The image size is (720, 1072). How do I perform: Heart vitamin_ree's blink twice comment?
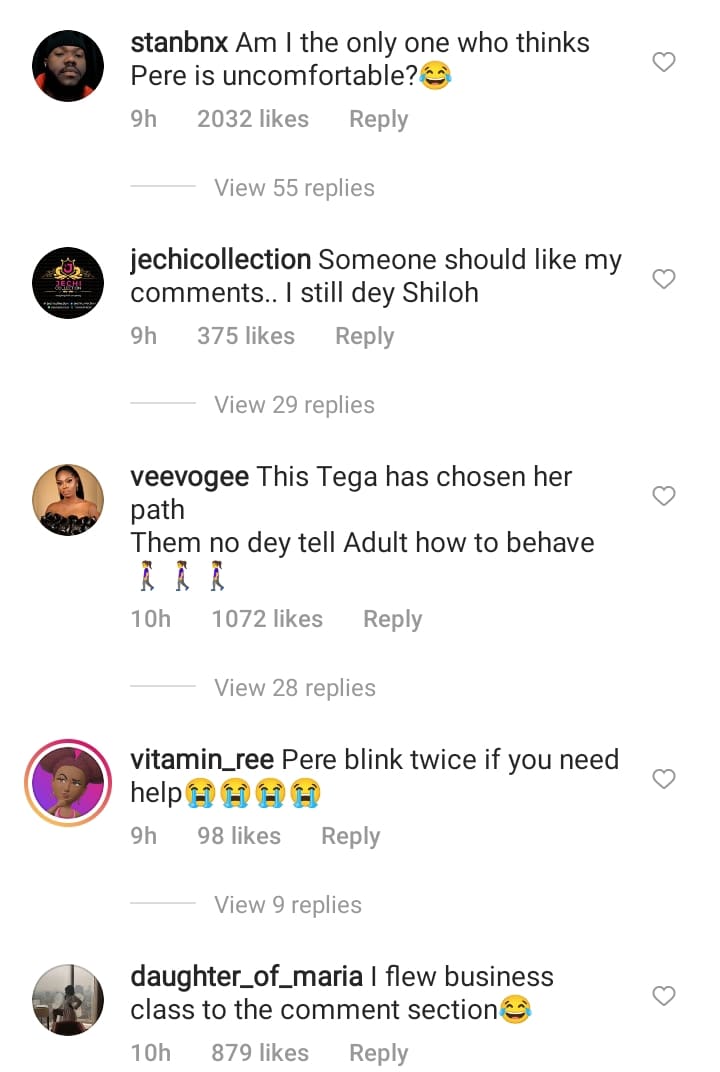pos(664,779)
